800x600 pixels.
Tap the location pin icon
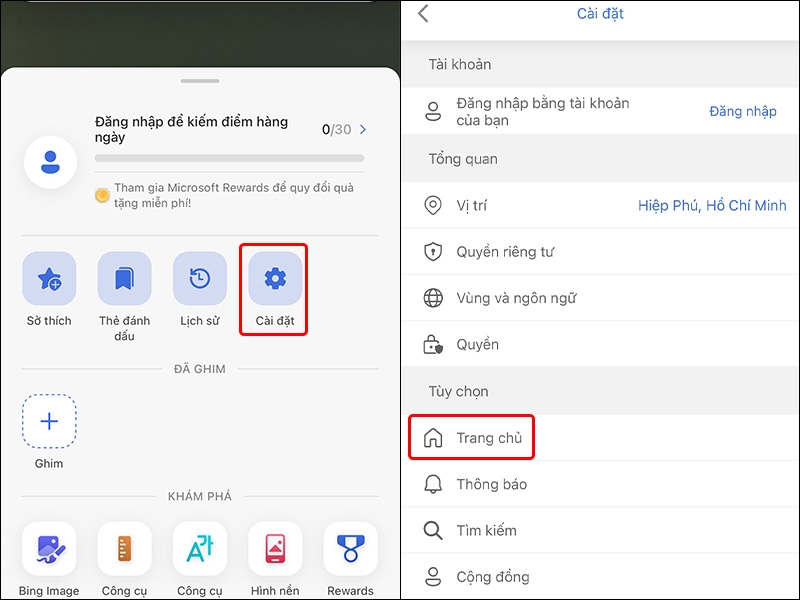(433, 205)
